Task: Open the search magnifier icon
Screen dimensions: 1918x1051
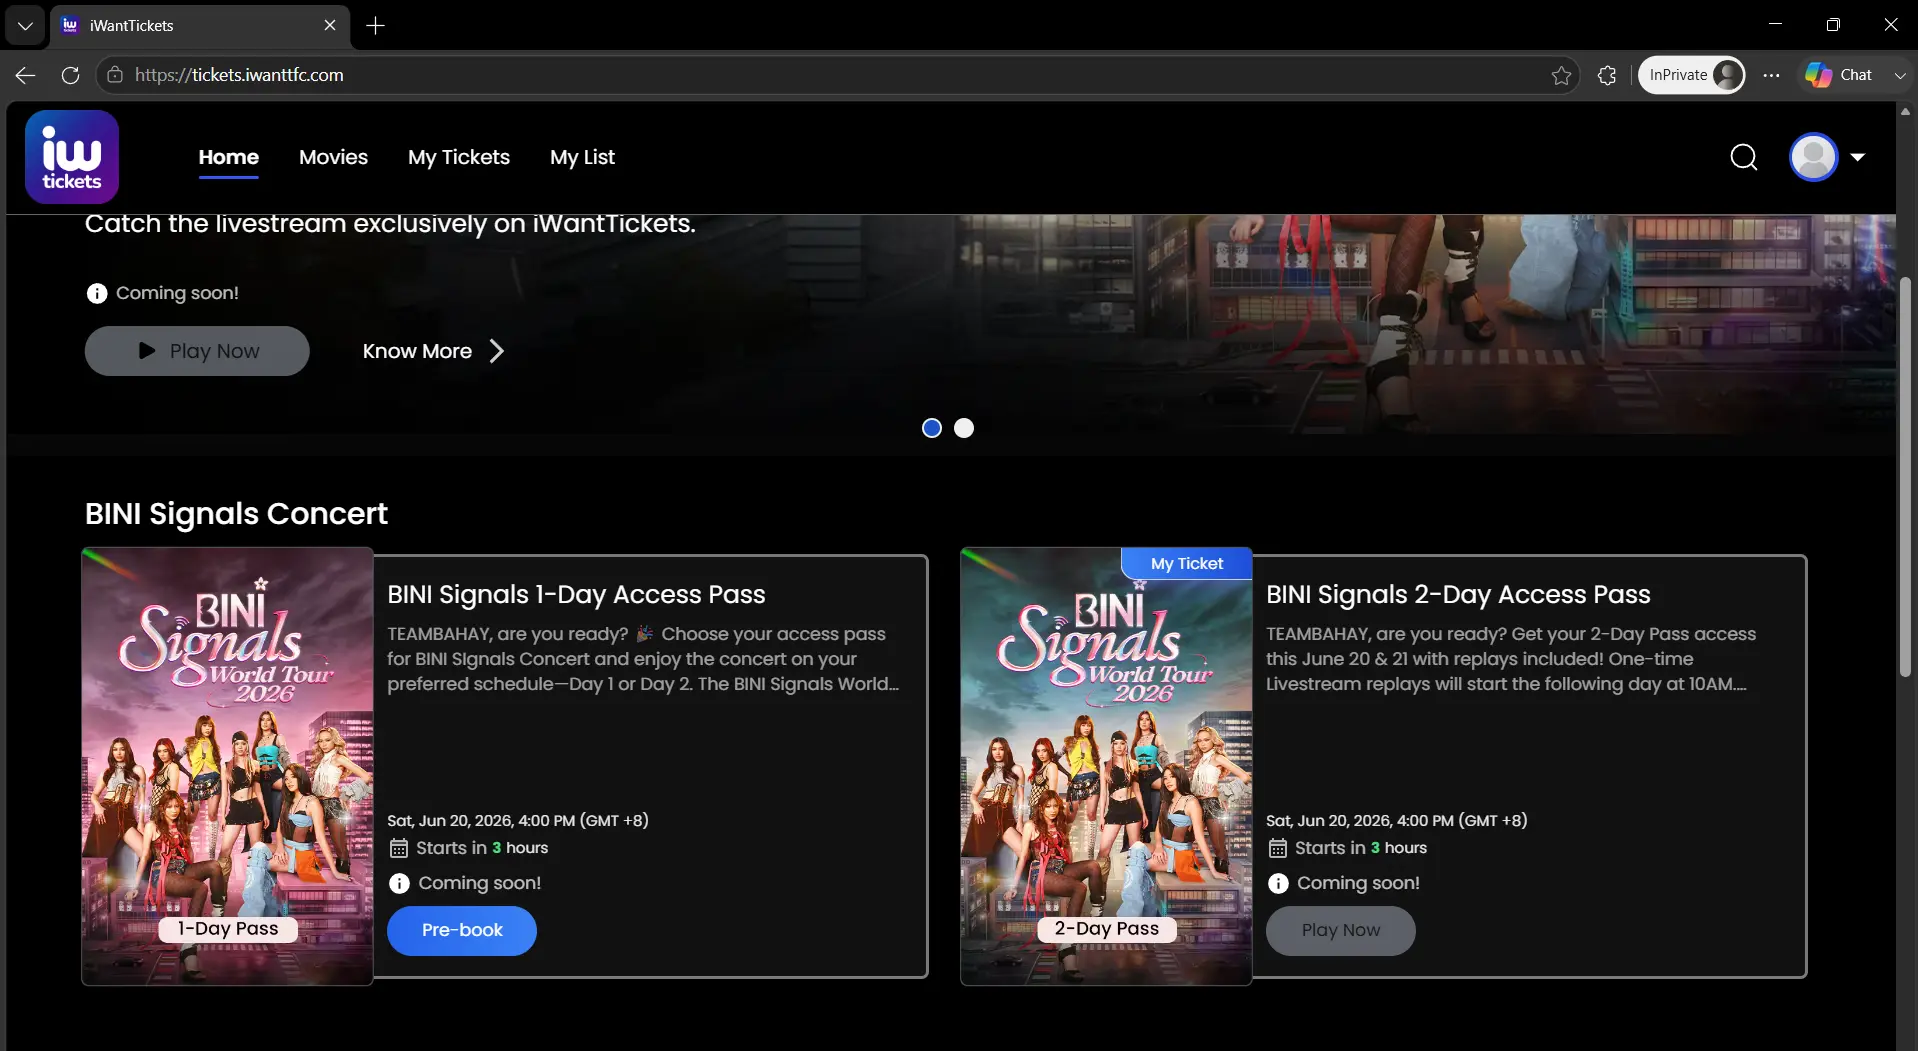Action: click(1744, 157)
